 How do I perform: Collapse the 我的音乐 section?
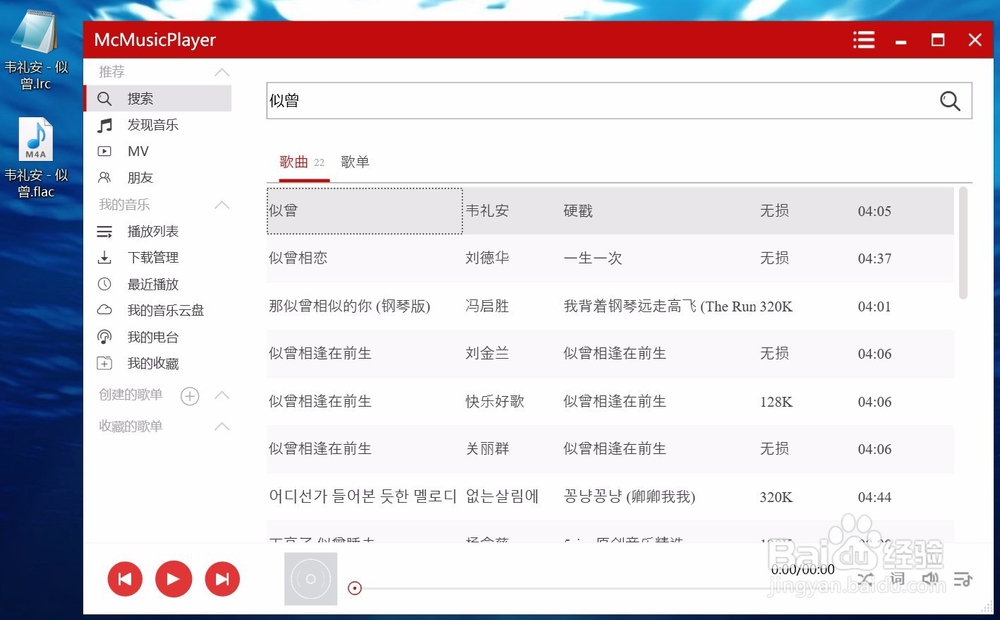[221, 205]
